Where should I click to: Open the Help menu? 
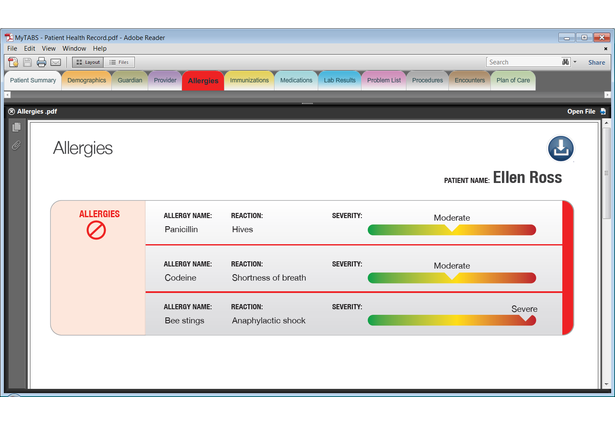pyautogui.click(x=100, y=48)
